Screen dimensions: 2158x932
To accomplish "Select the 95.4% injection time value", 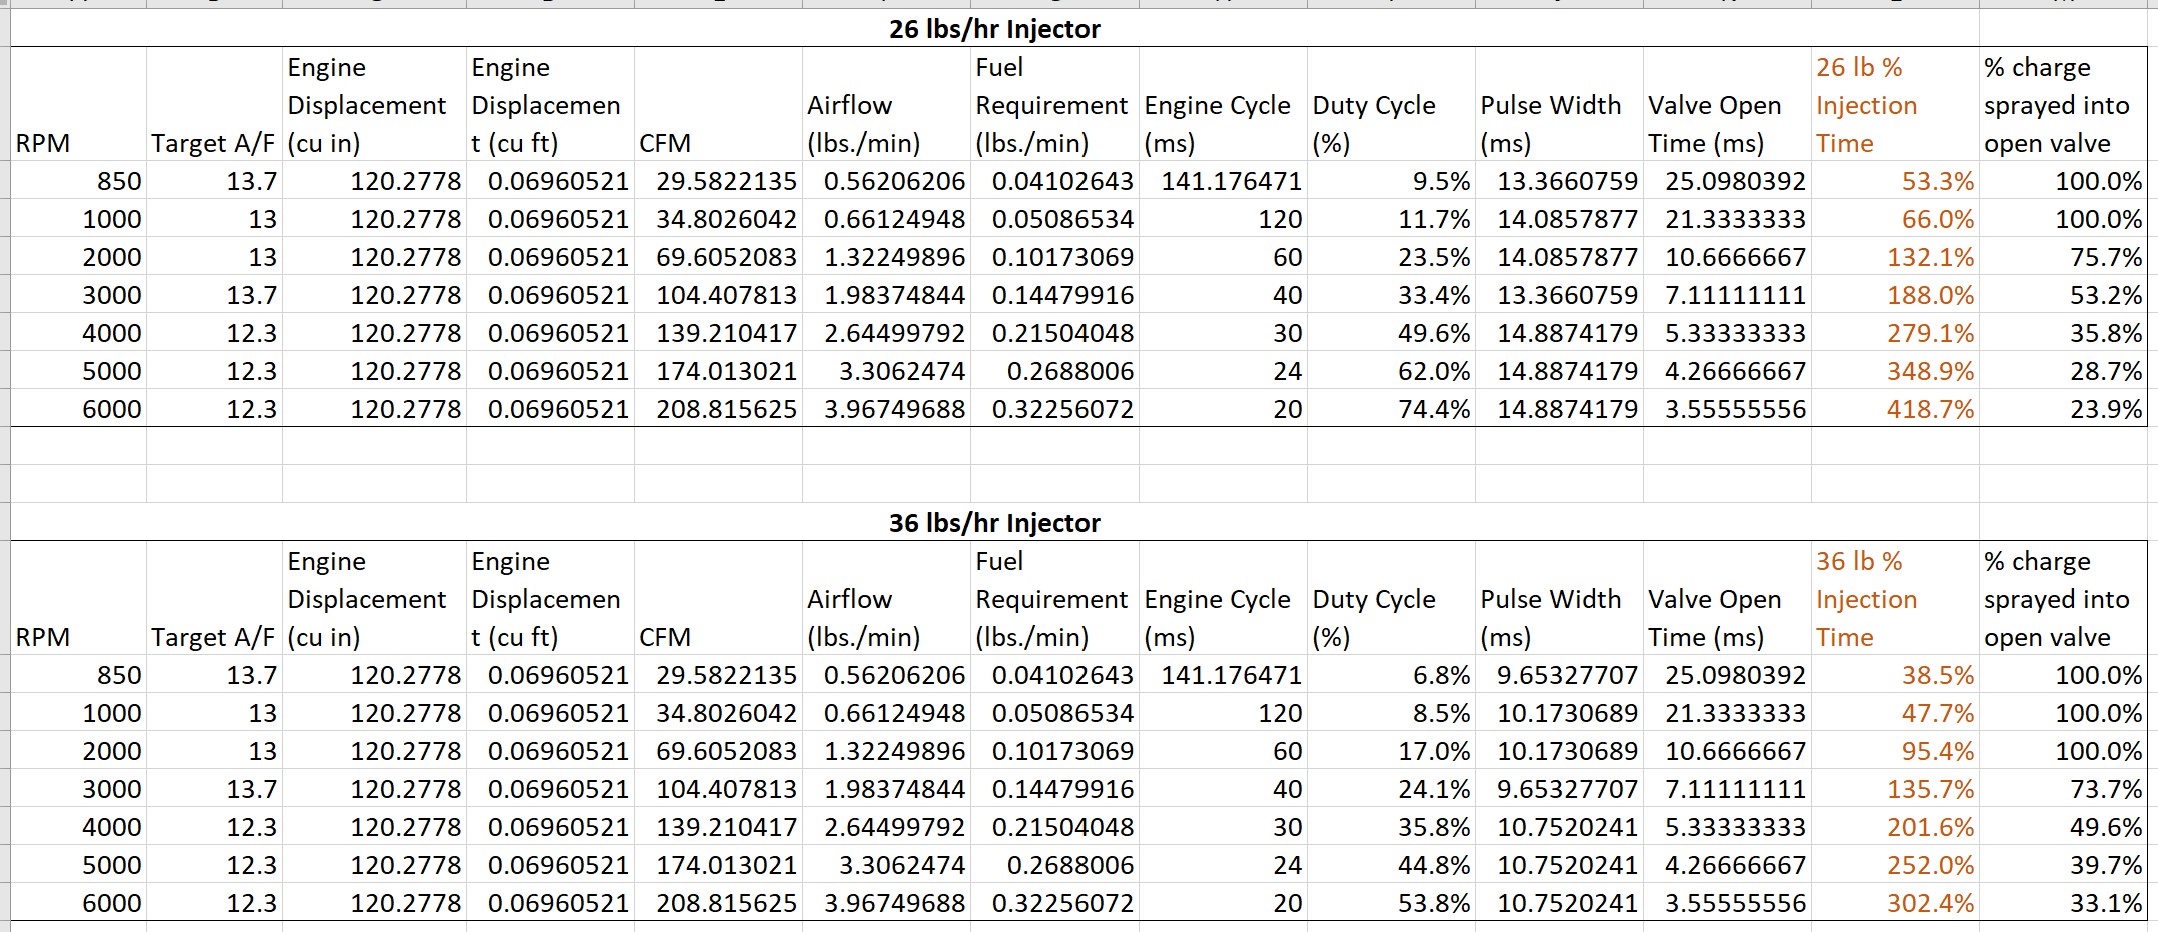I will click(x=1937, y=751).
